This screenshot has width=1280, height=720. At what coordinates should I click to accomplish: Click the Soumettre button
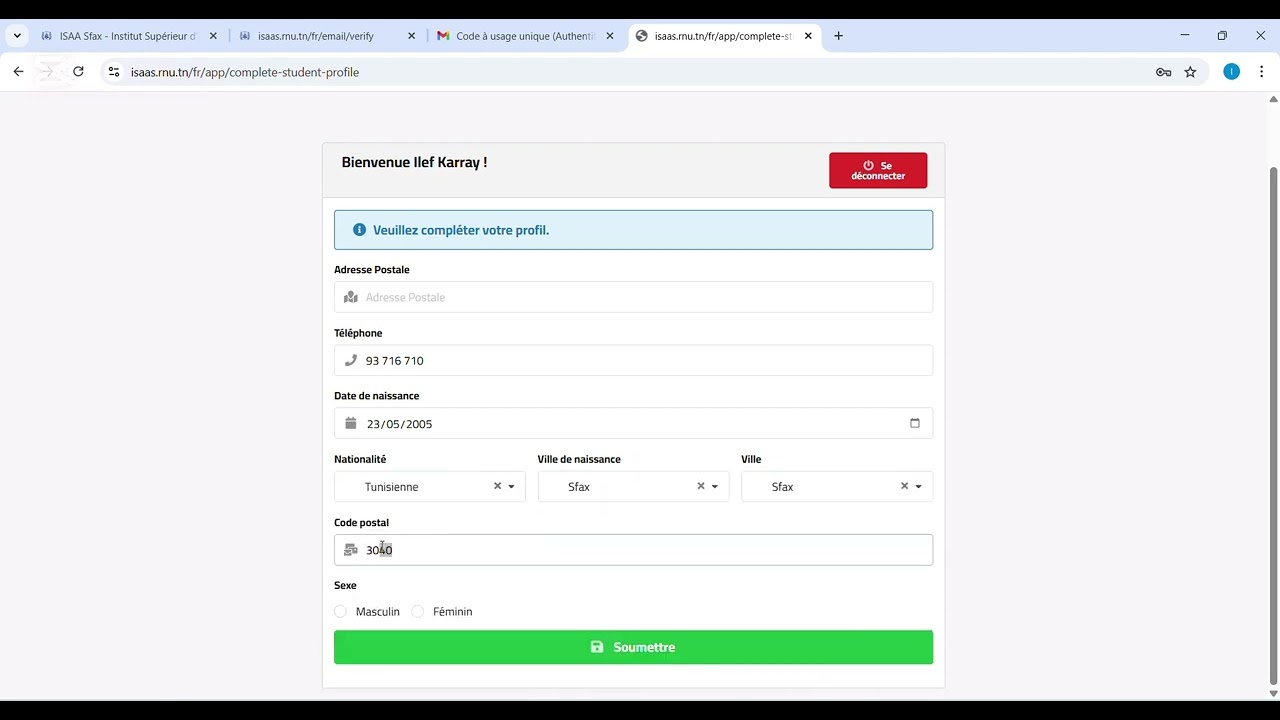633,647
